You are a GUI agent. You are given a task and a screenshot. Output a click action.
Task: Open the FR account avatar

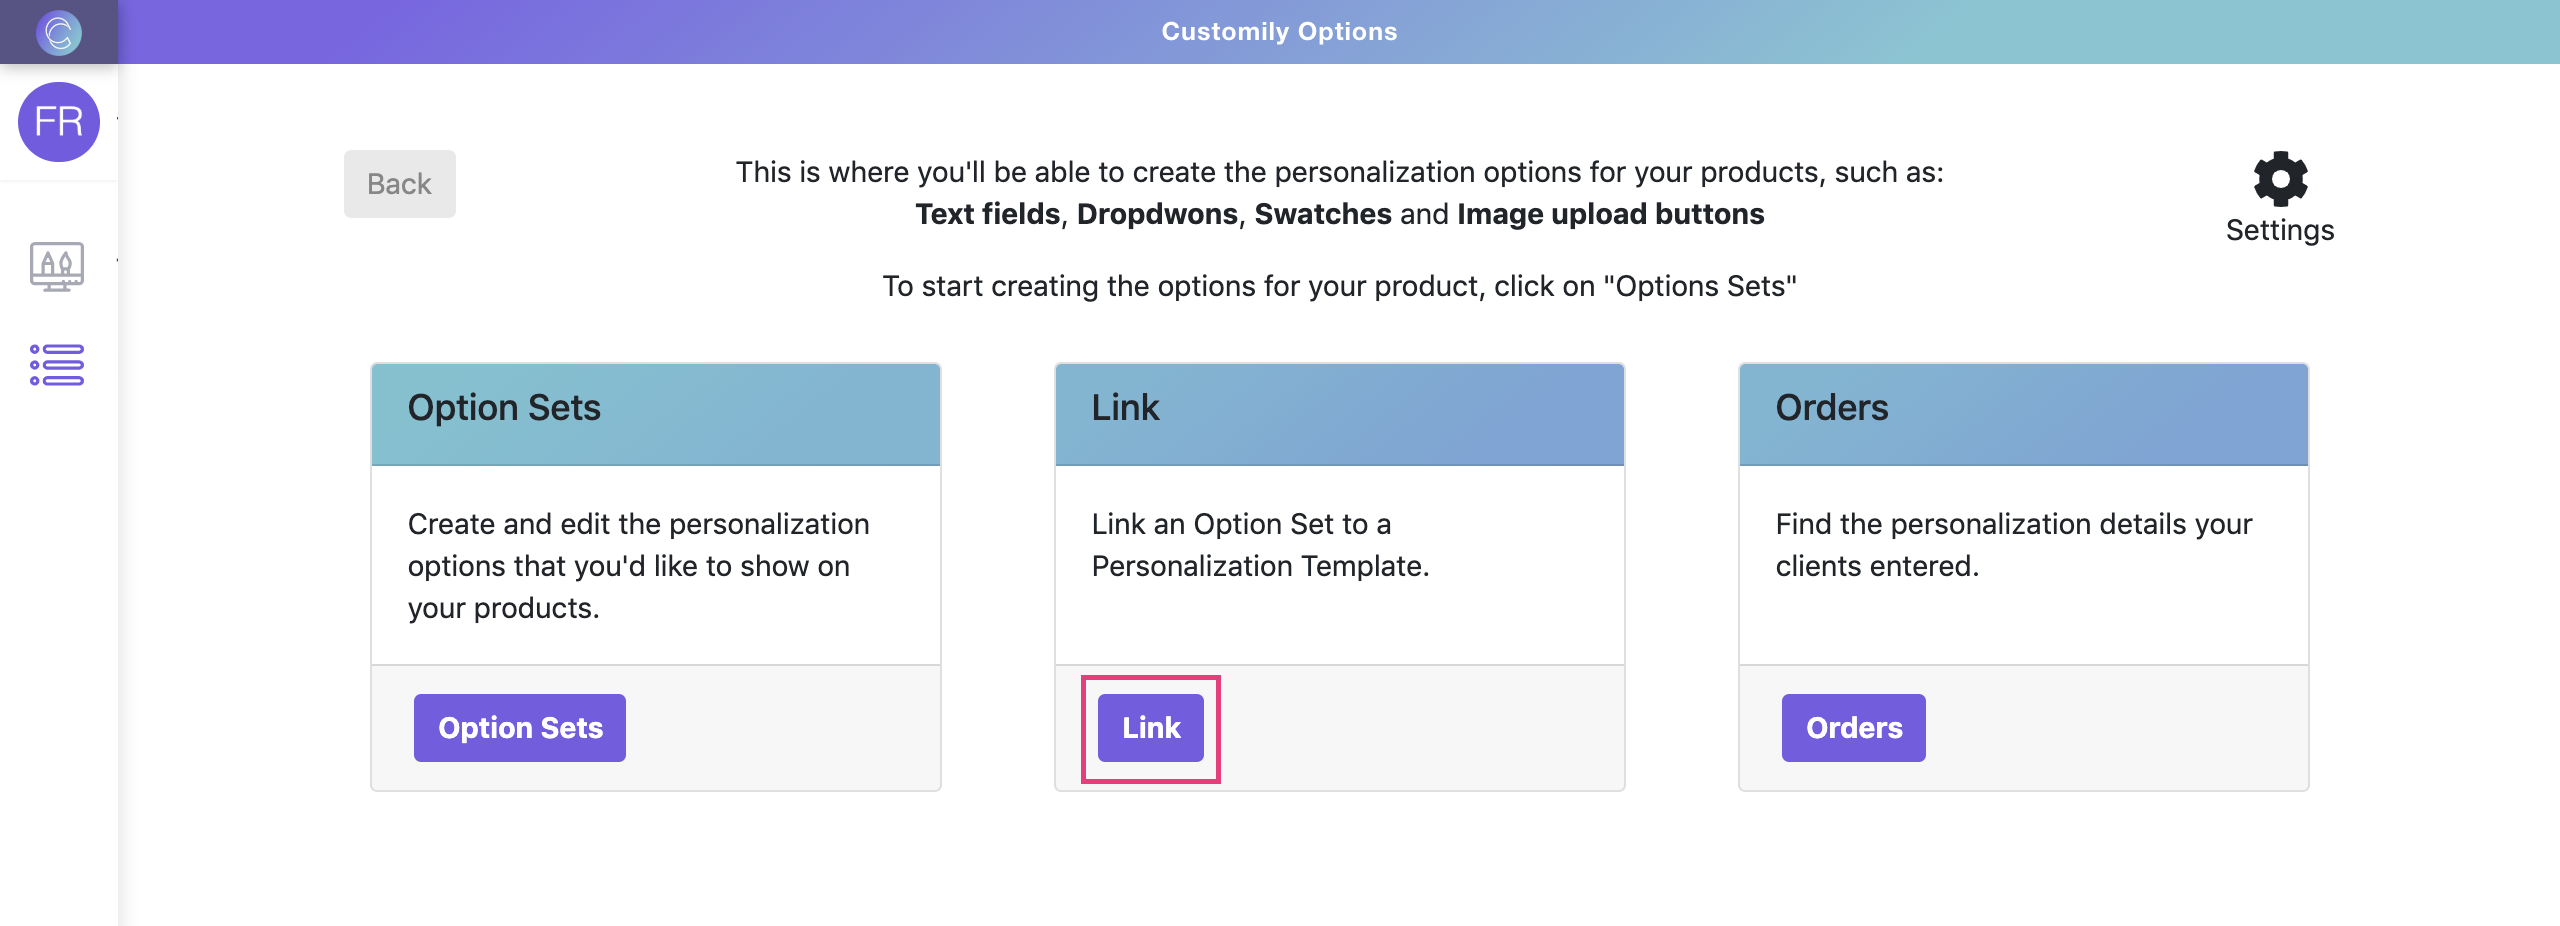pos(59,122)
